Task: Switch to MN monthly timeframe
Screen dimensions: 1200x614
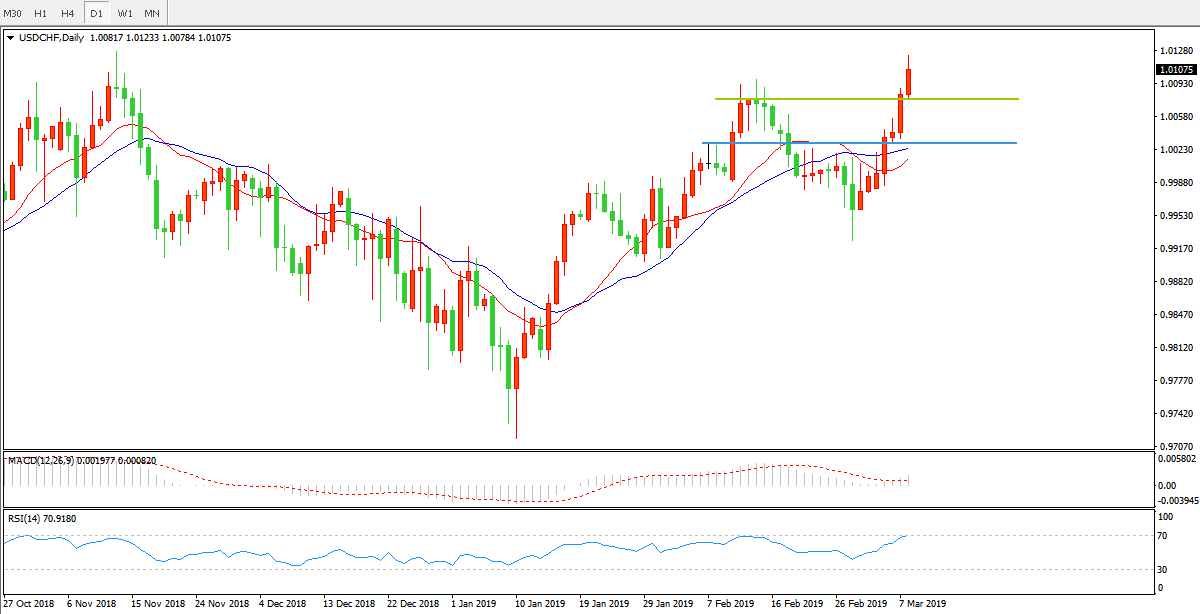Action: pos(151,13)
